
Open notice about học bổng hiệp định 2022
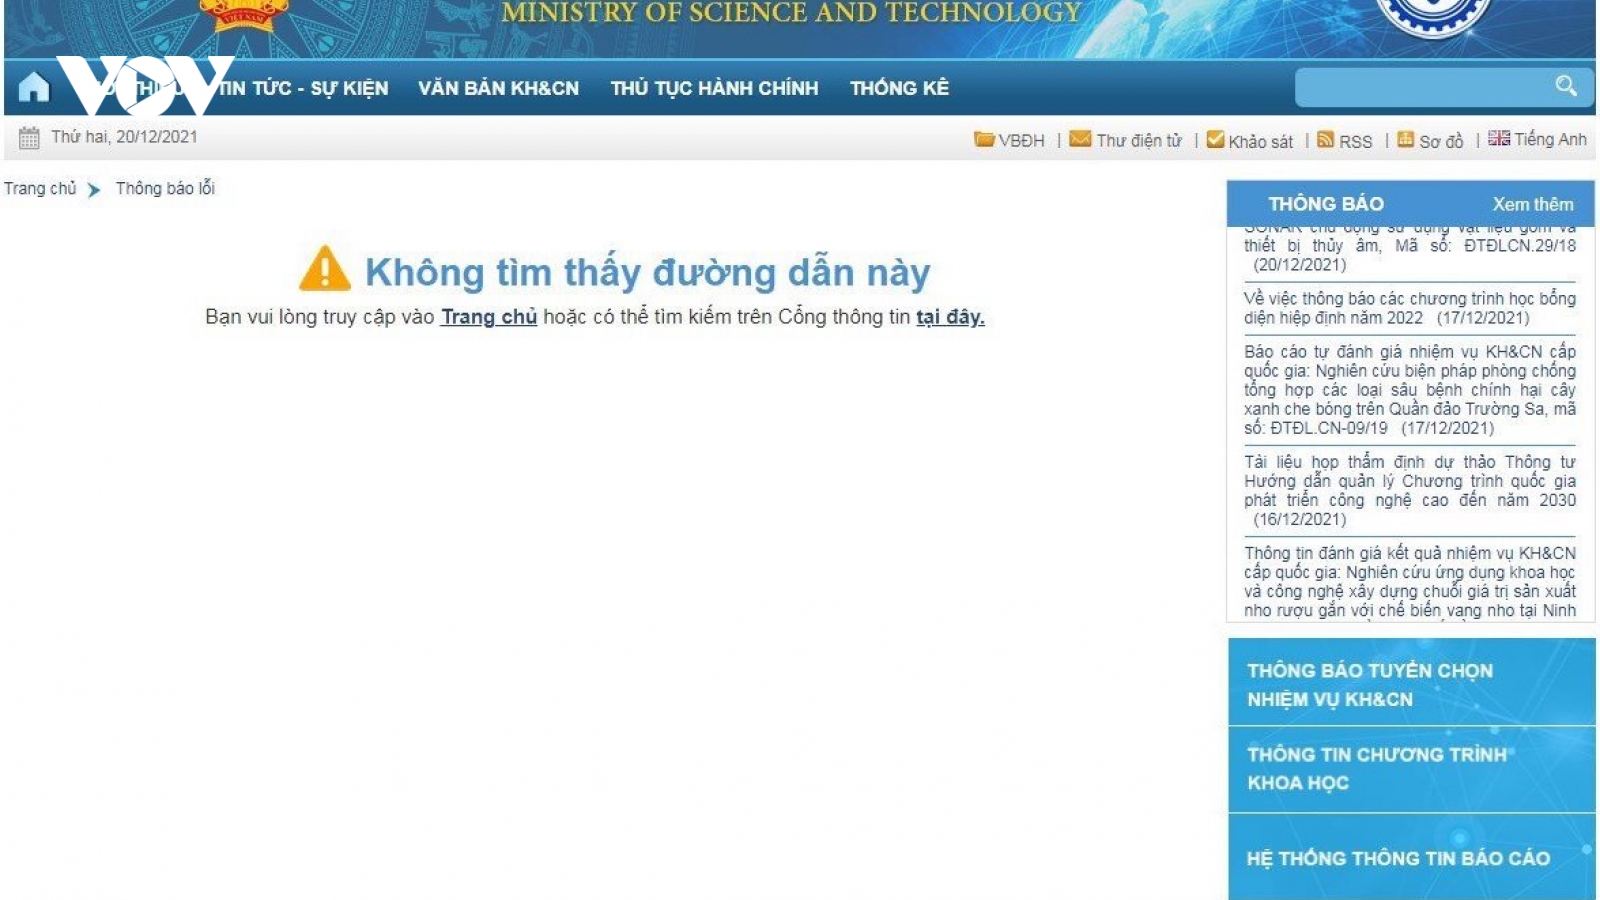coord(1409,308)
